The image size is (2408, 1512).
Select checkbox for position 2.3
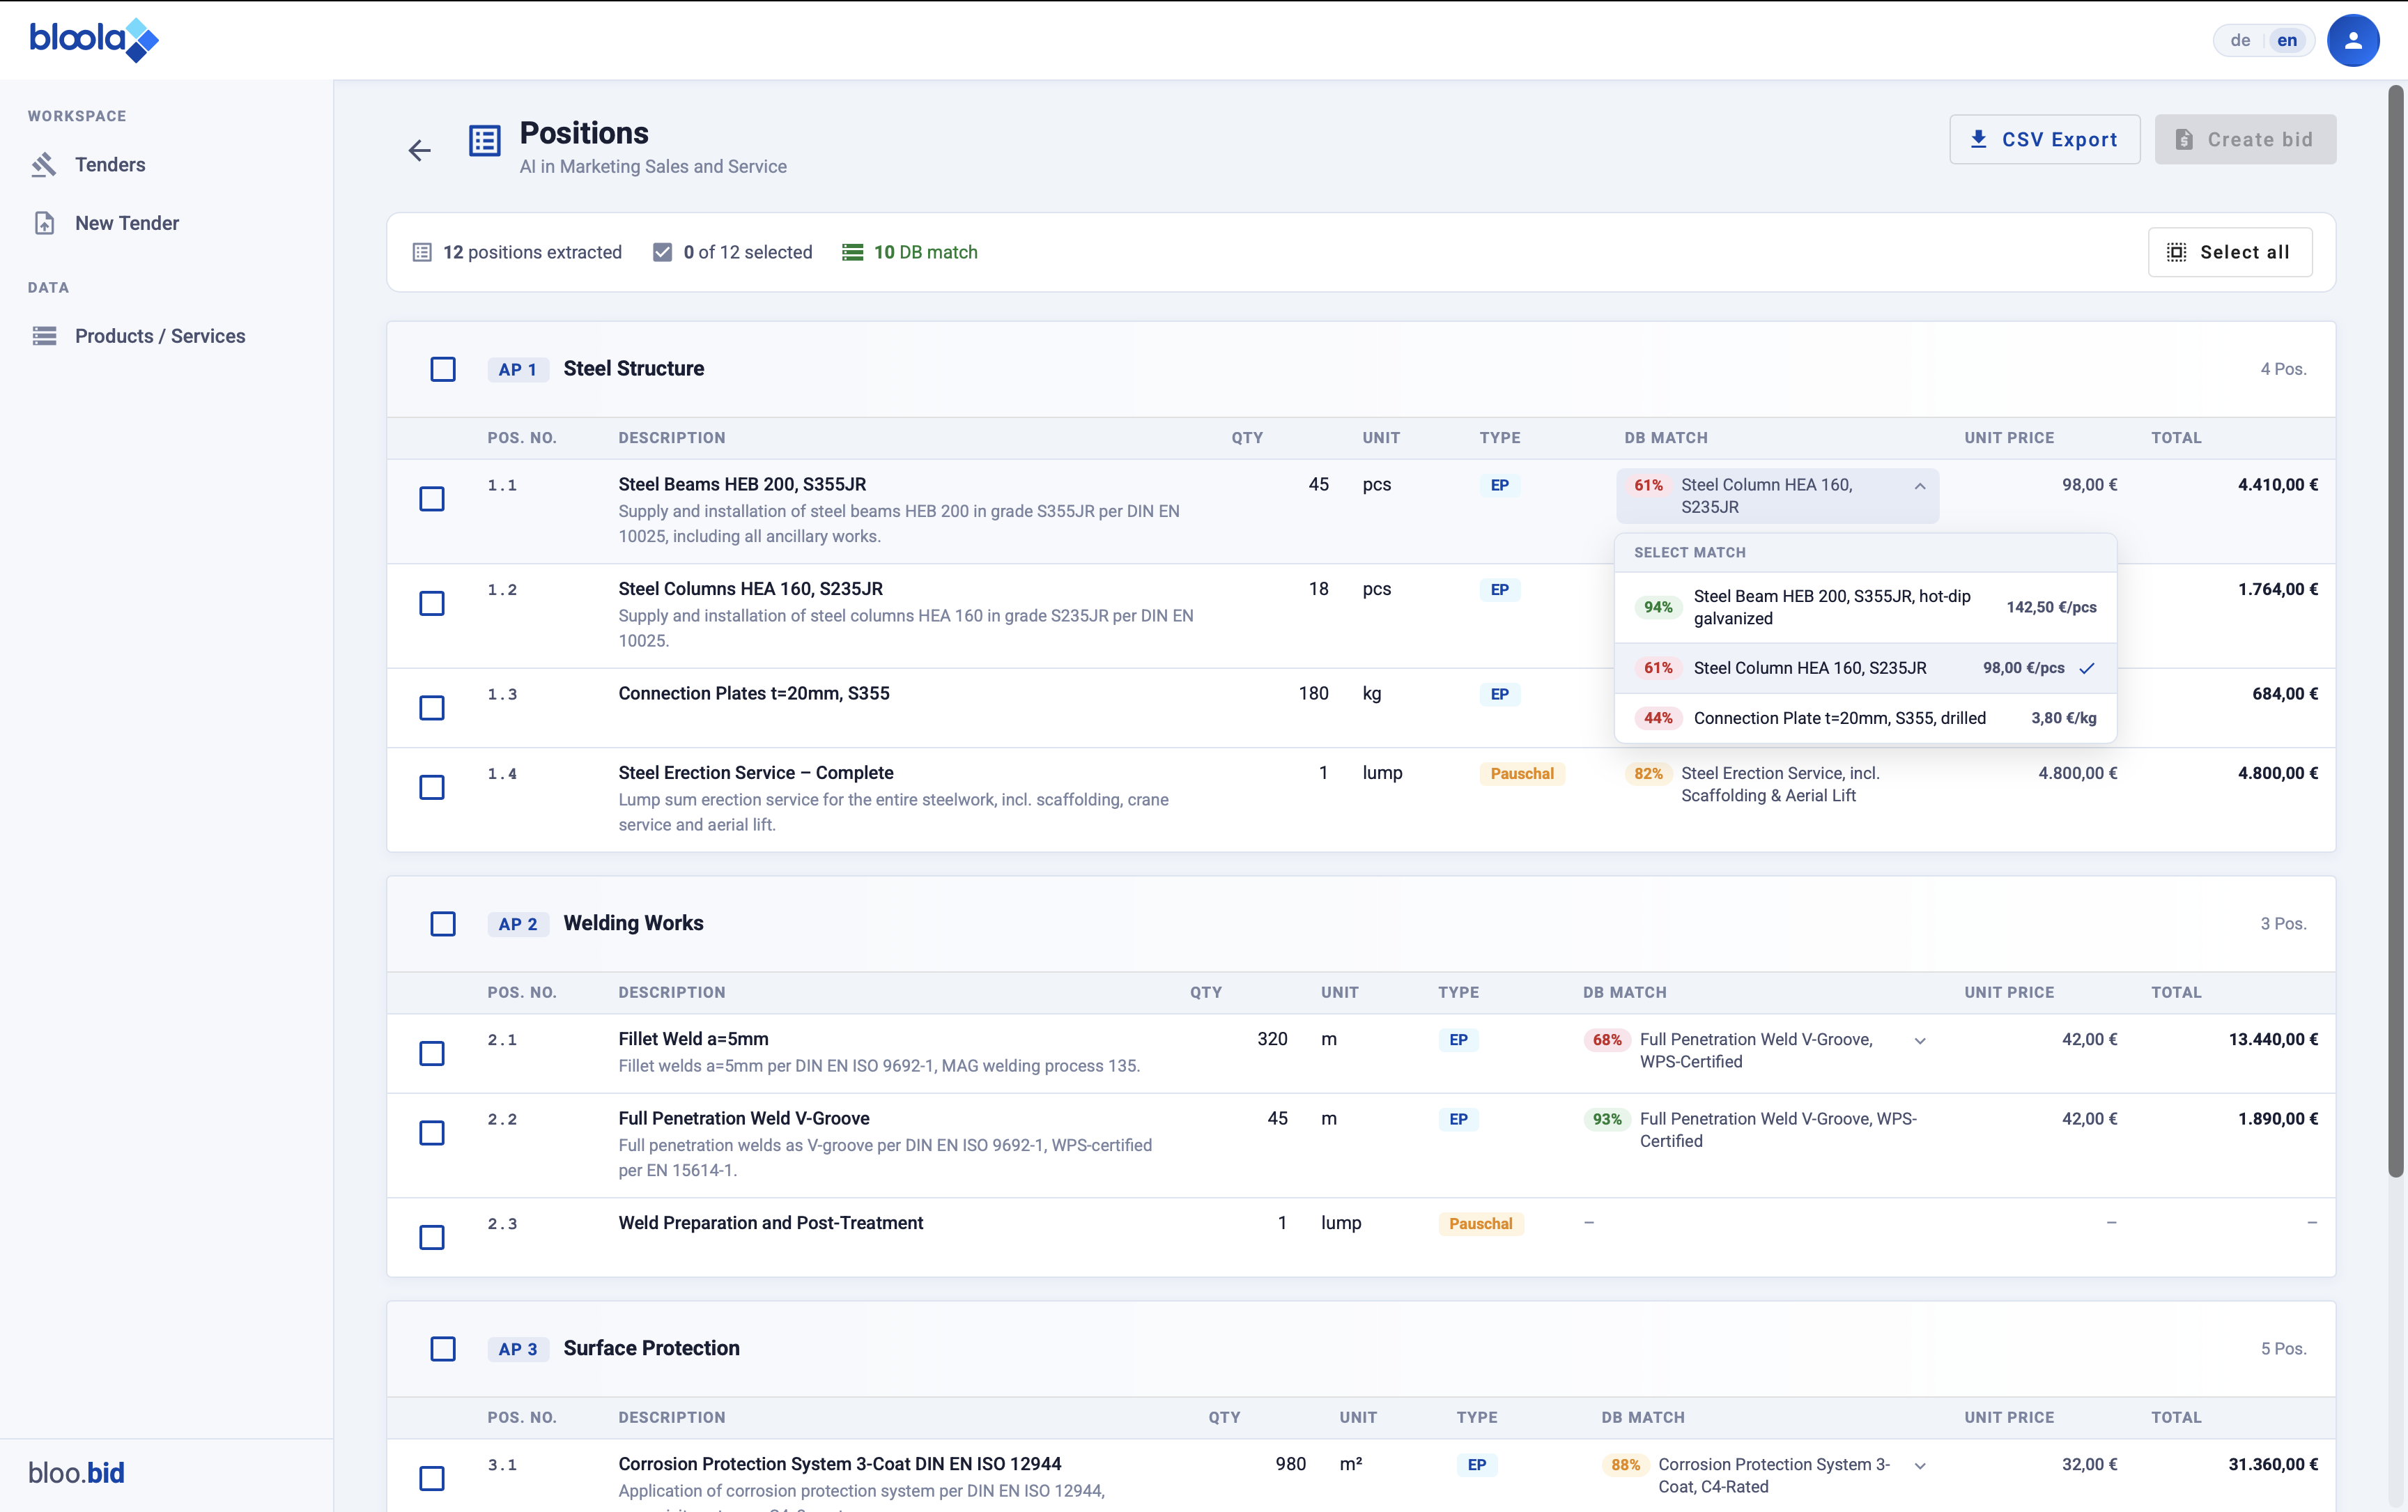[x=432, y=1237]
